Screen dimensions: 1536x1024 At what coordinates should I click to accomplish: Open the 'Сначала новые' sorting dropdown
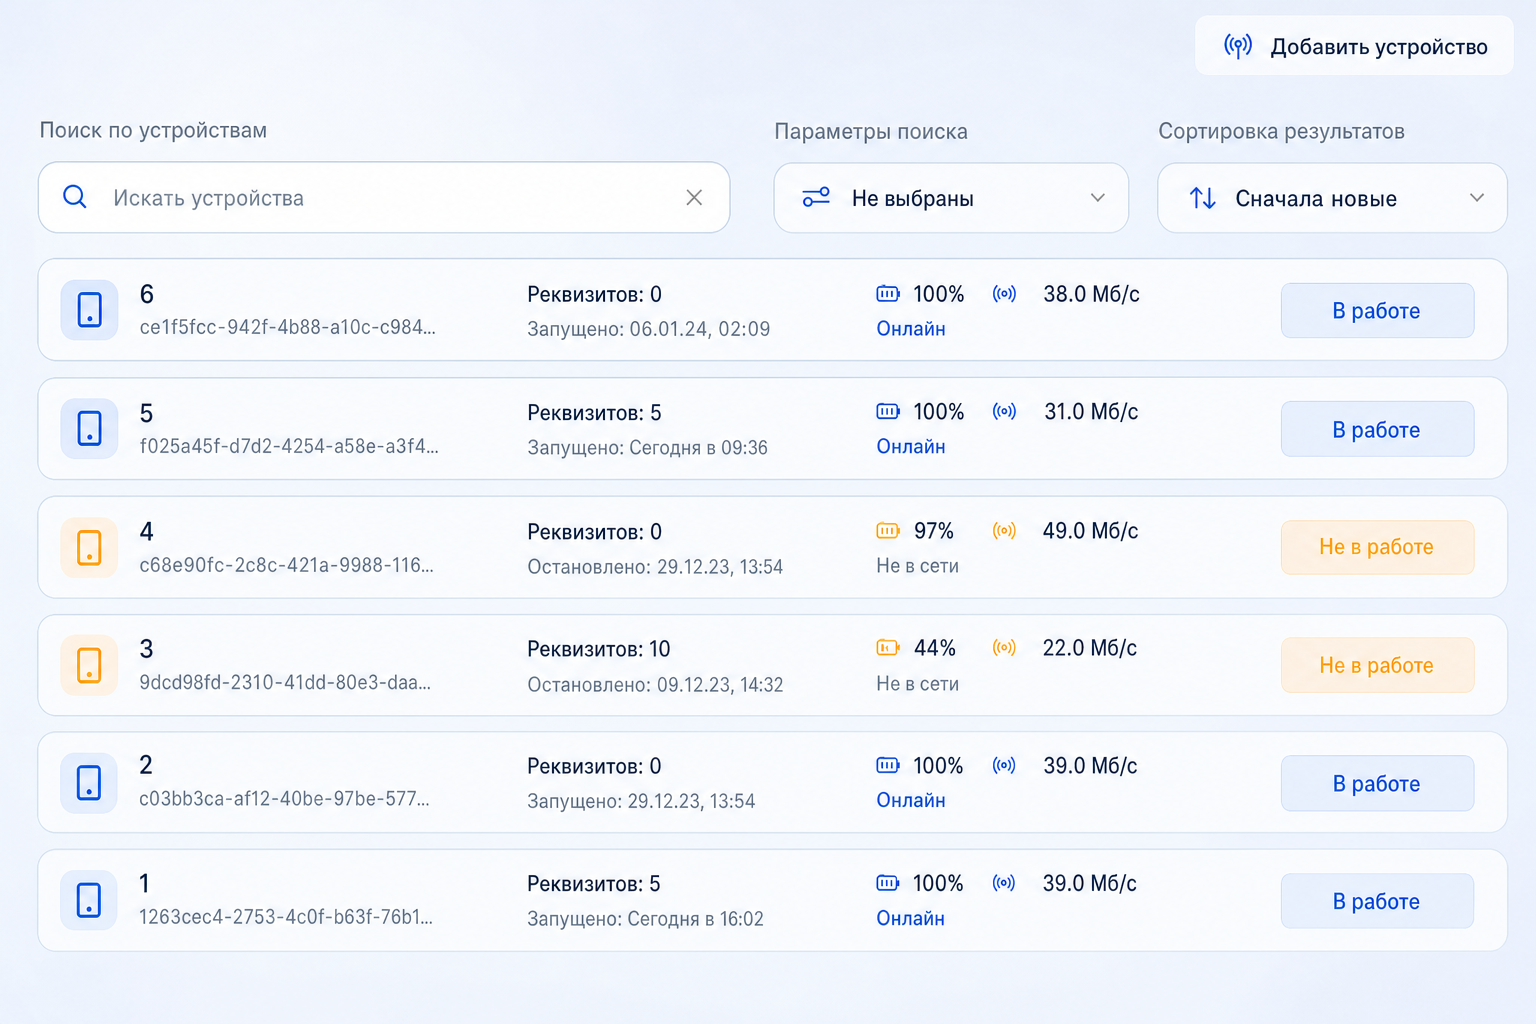[1332, 198]
